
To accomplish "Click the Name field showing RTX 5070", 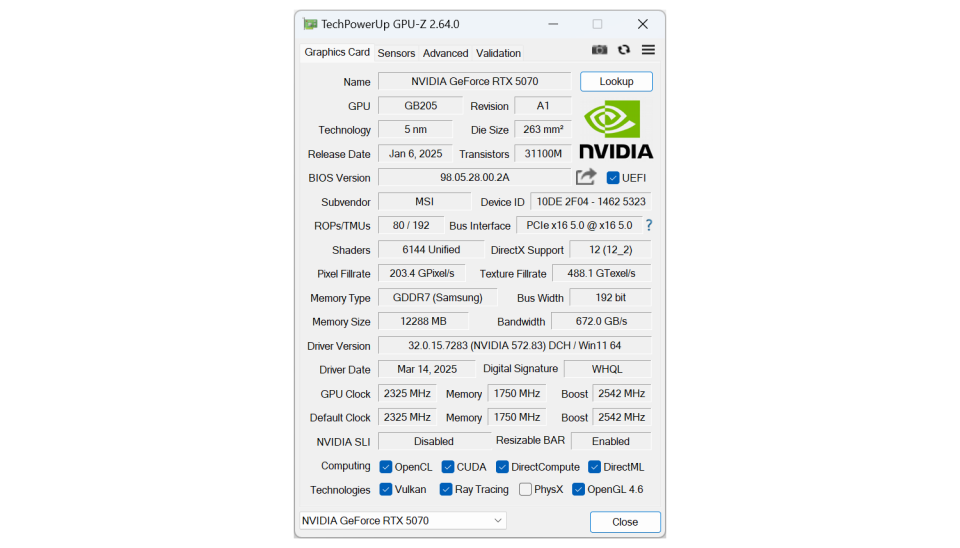I will pos(474,81).
